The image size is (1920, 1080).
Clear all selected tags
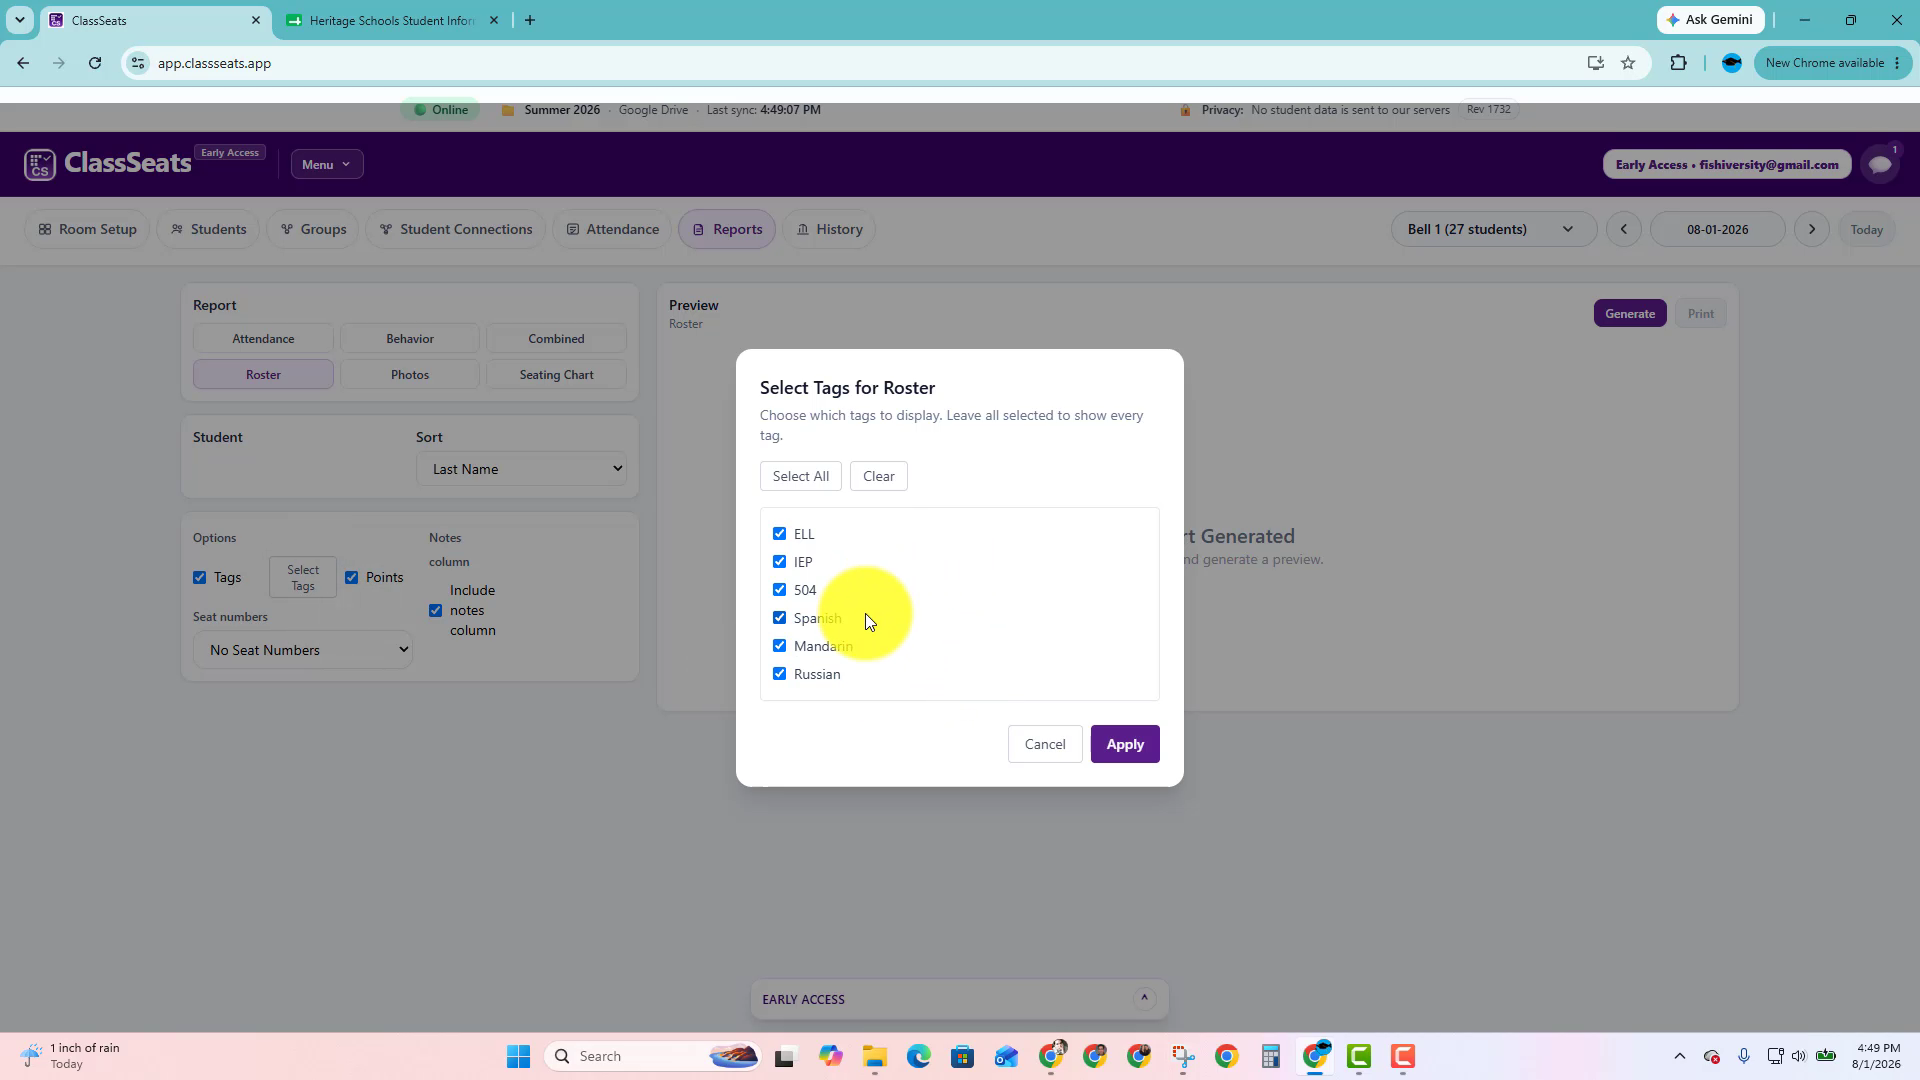coord(879,476)
